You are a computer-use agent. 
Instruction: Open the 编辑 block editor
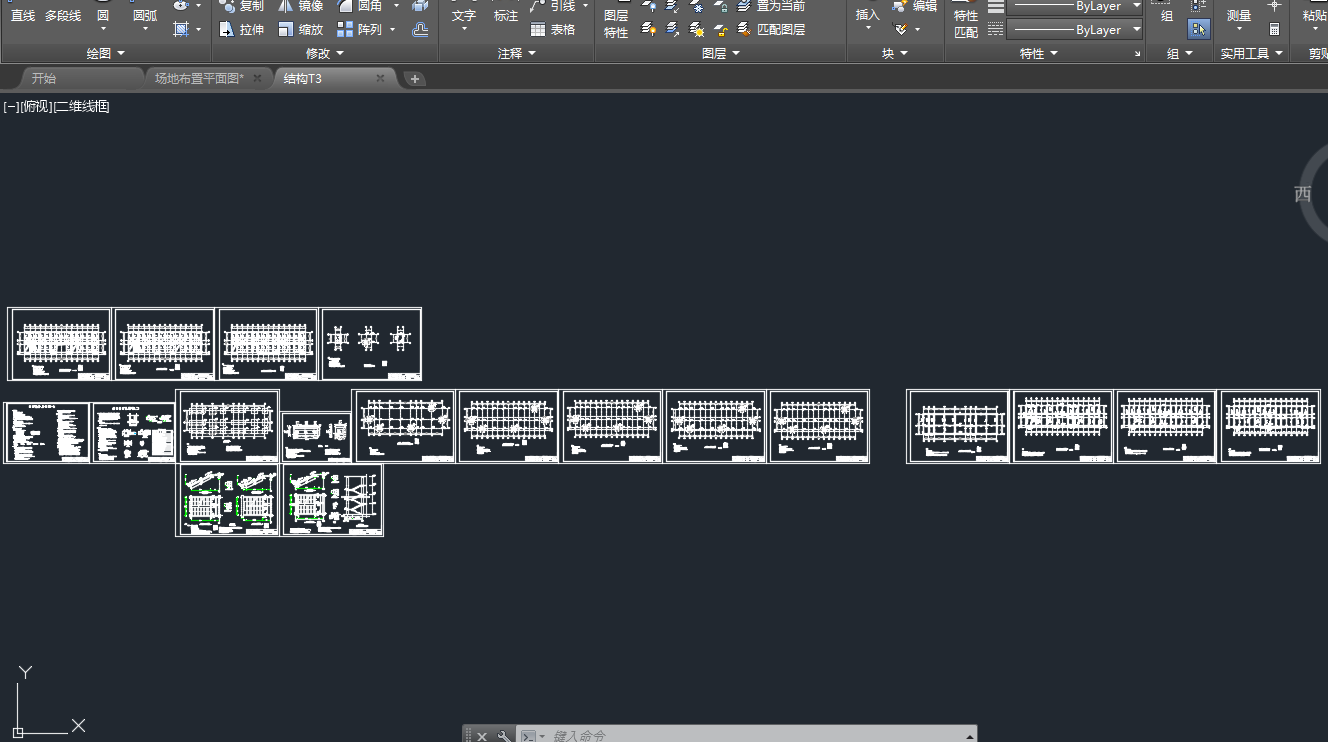[x=915, y=6]
